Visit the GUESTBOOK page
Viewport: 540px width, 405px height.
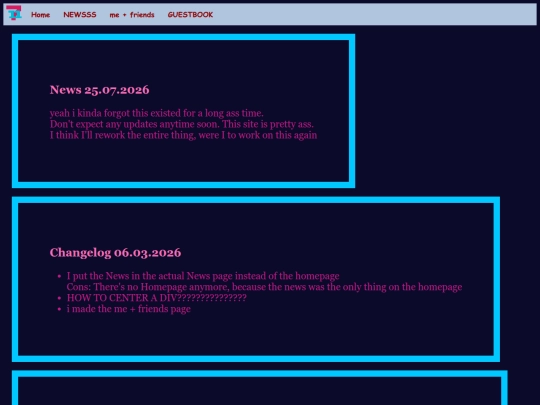pos(190,15)
